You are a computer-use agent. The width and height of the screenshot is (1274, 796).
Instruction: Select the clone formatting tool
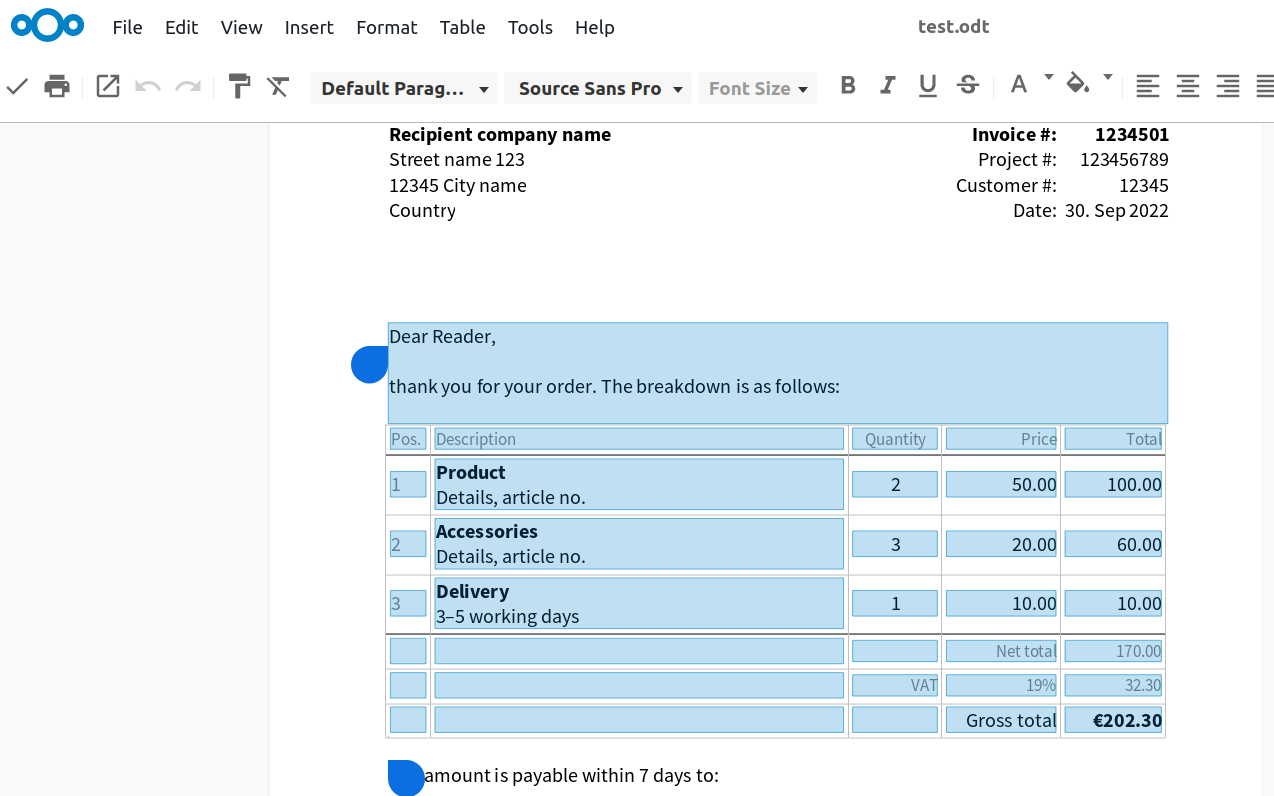(238, 87)
